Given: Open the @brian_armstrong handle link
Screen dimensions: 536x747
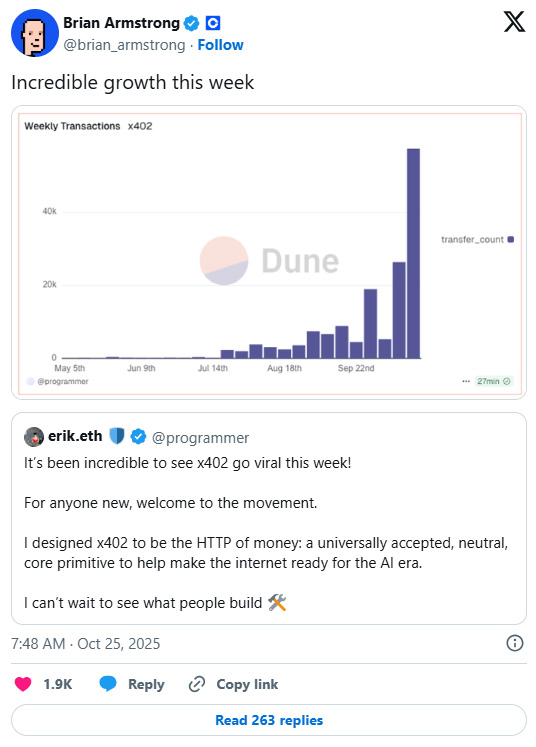Looking at the screenshot, I should 124,45.
